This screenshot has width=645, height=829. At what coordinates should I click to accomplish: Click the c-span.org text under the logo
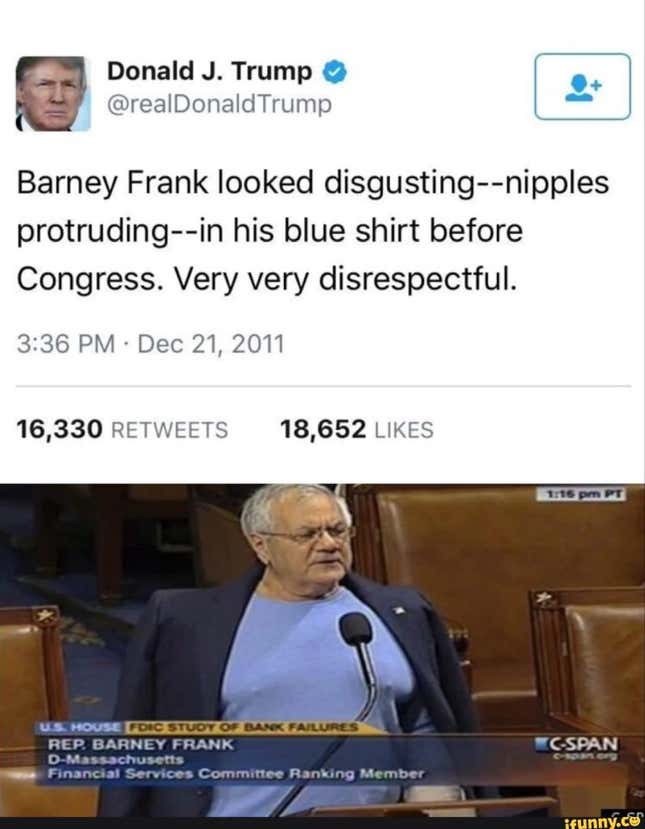pyautogui.click(x=585, y=757)
